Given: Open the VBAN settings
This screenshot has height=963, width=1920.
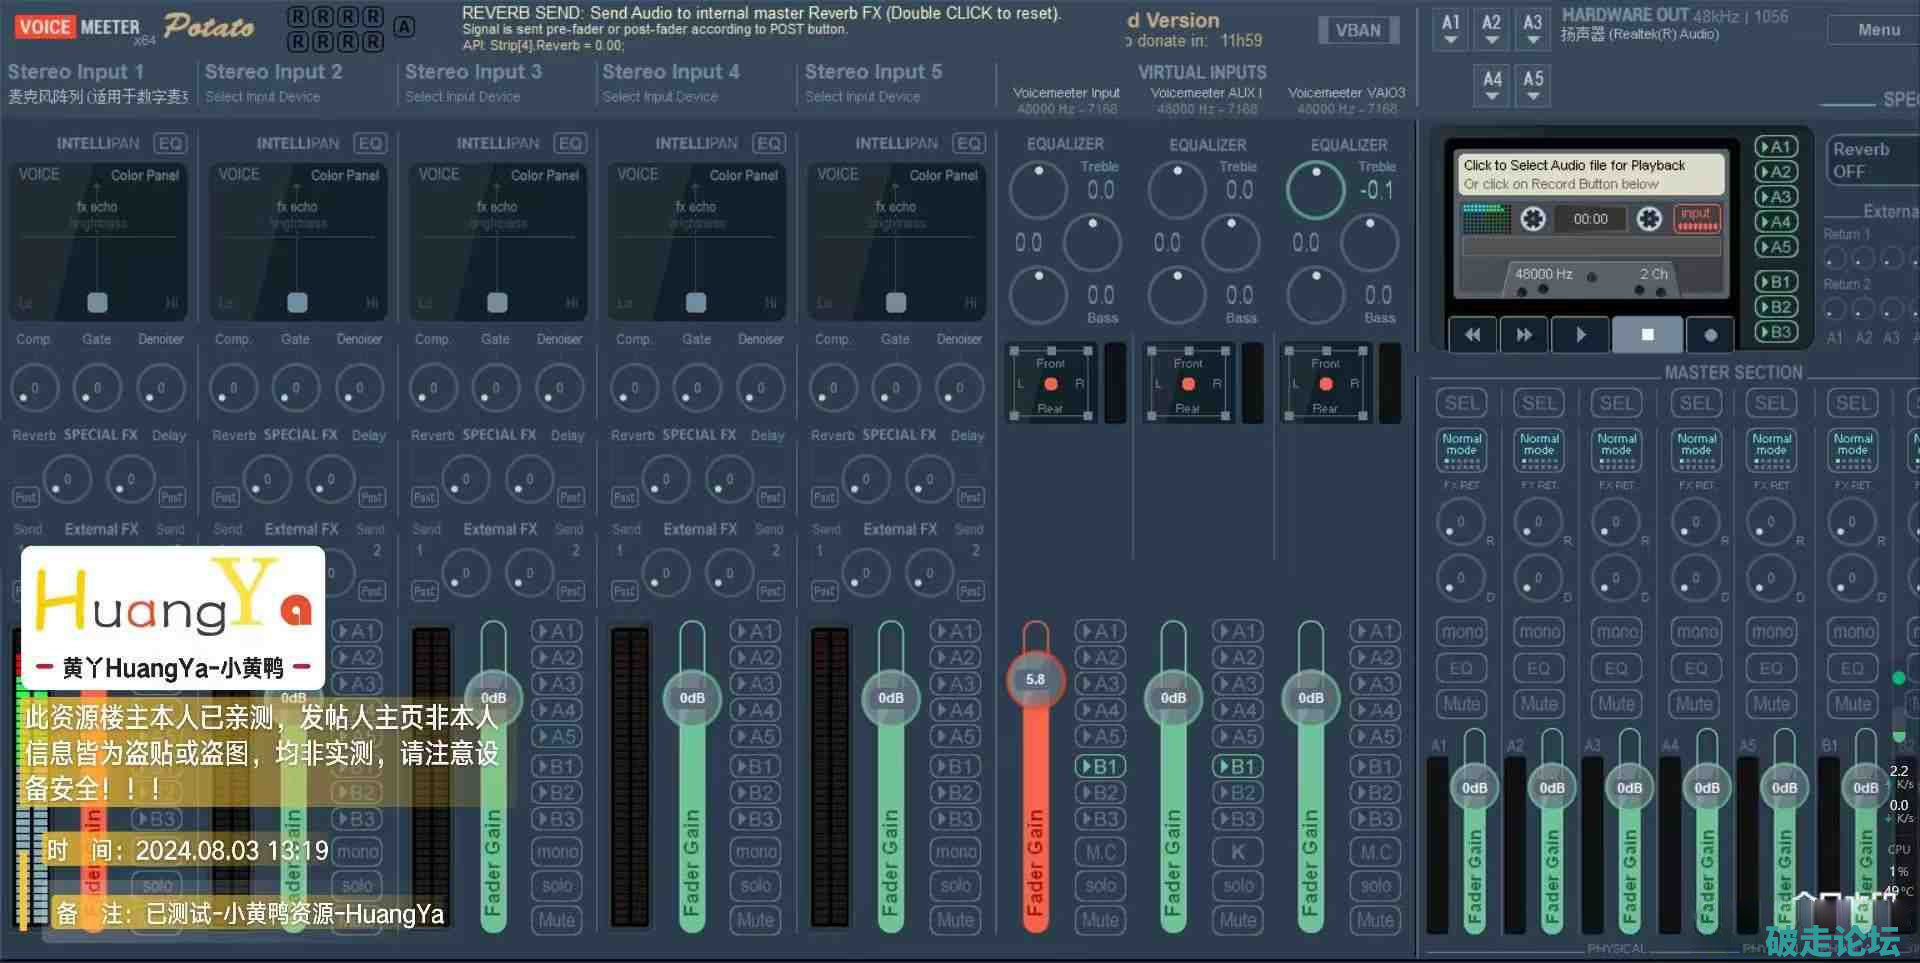Looking at the screenshot, I should 1358,30.
